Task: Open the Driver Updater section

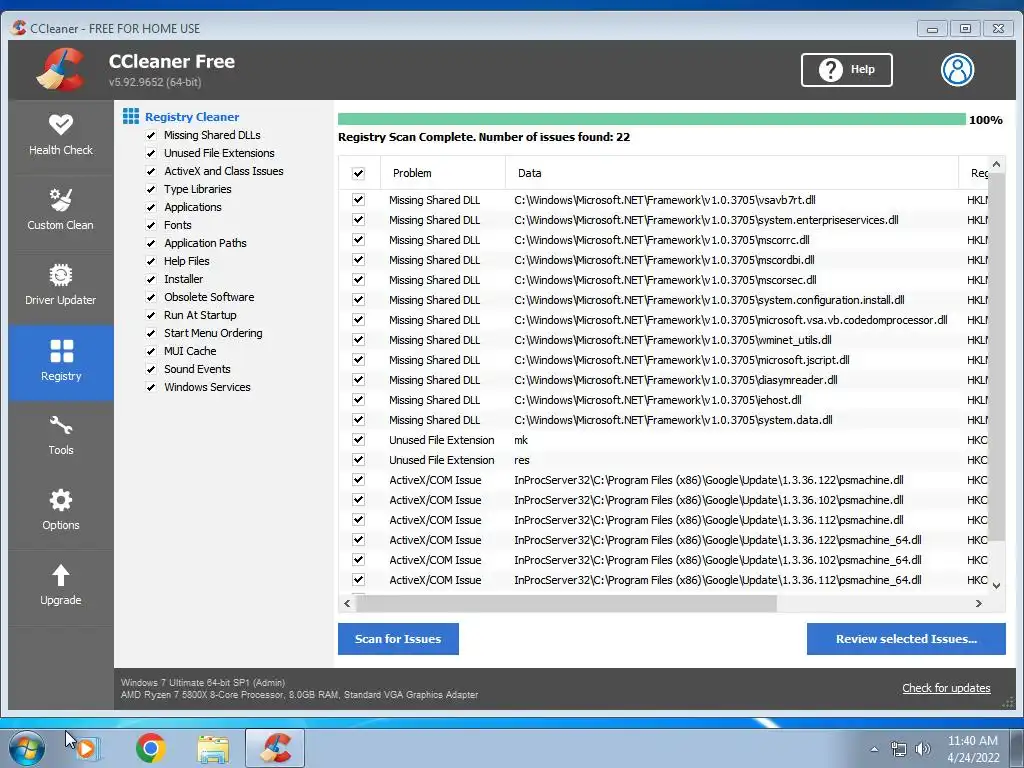Action: tap(61, 287)
